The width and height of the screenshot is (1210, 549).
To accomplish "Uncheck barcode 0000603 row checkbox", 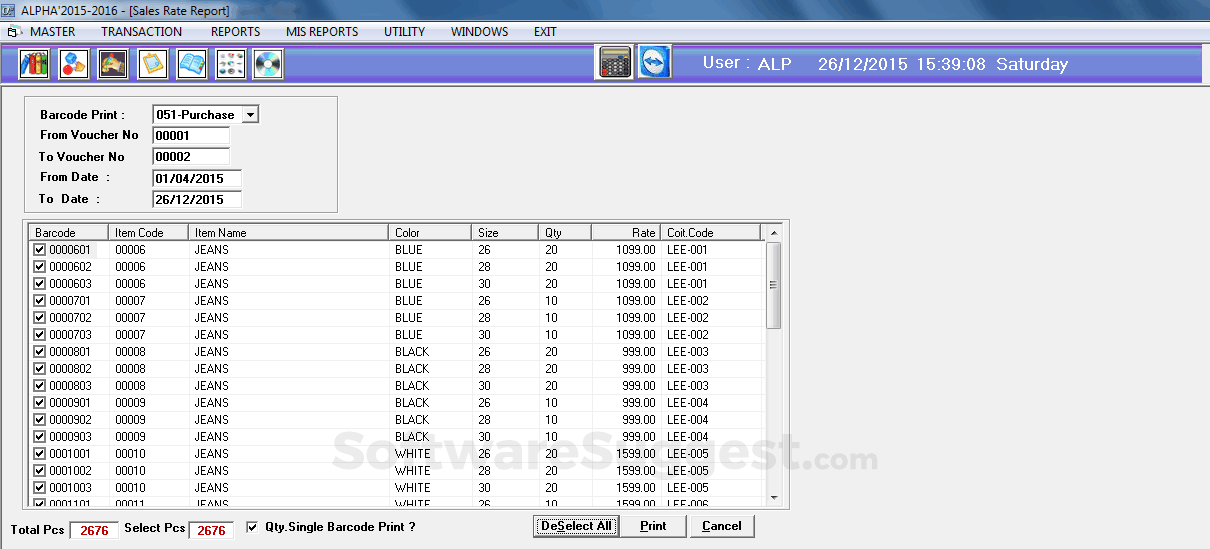I will click(40, 284).
